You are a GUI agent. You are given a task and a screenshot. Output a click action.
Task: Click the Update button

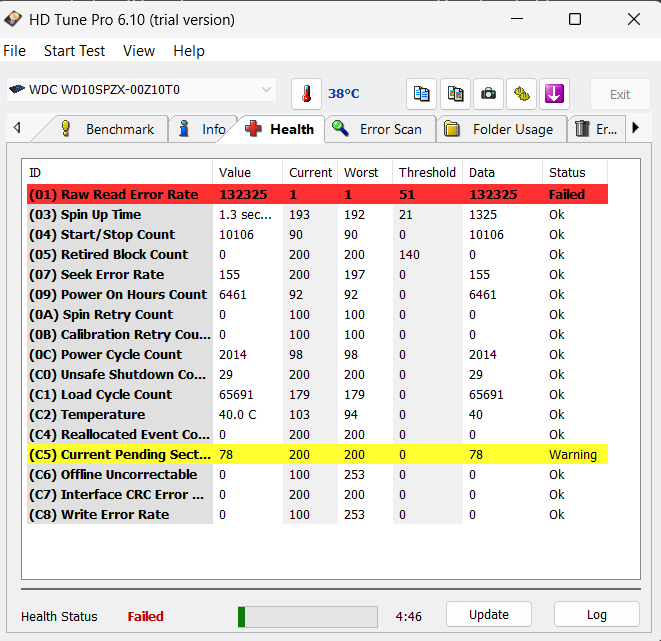[489, 614]
